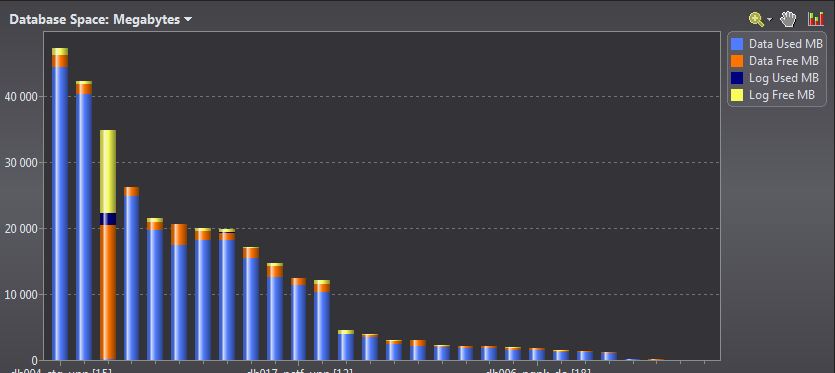Image resolution: width=835 pixels, height=373 pixels.
Task: Select the 'Log Used MB' legend label
Action: pos(784,78)
